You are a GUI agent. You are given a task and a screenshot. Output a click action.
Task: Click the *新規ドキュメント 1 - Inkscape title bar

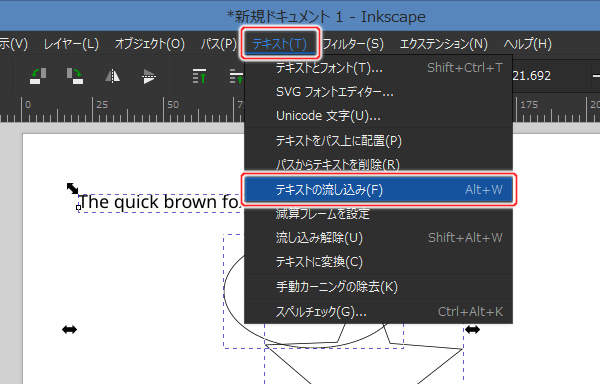click(x=326, y=17)
